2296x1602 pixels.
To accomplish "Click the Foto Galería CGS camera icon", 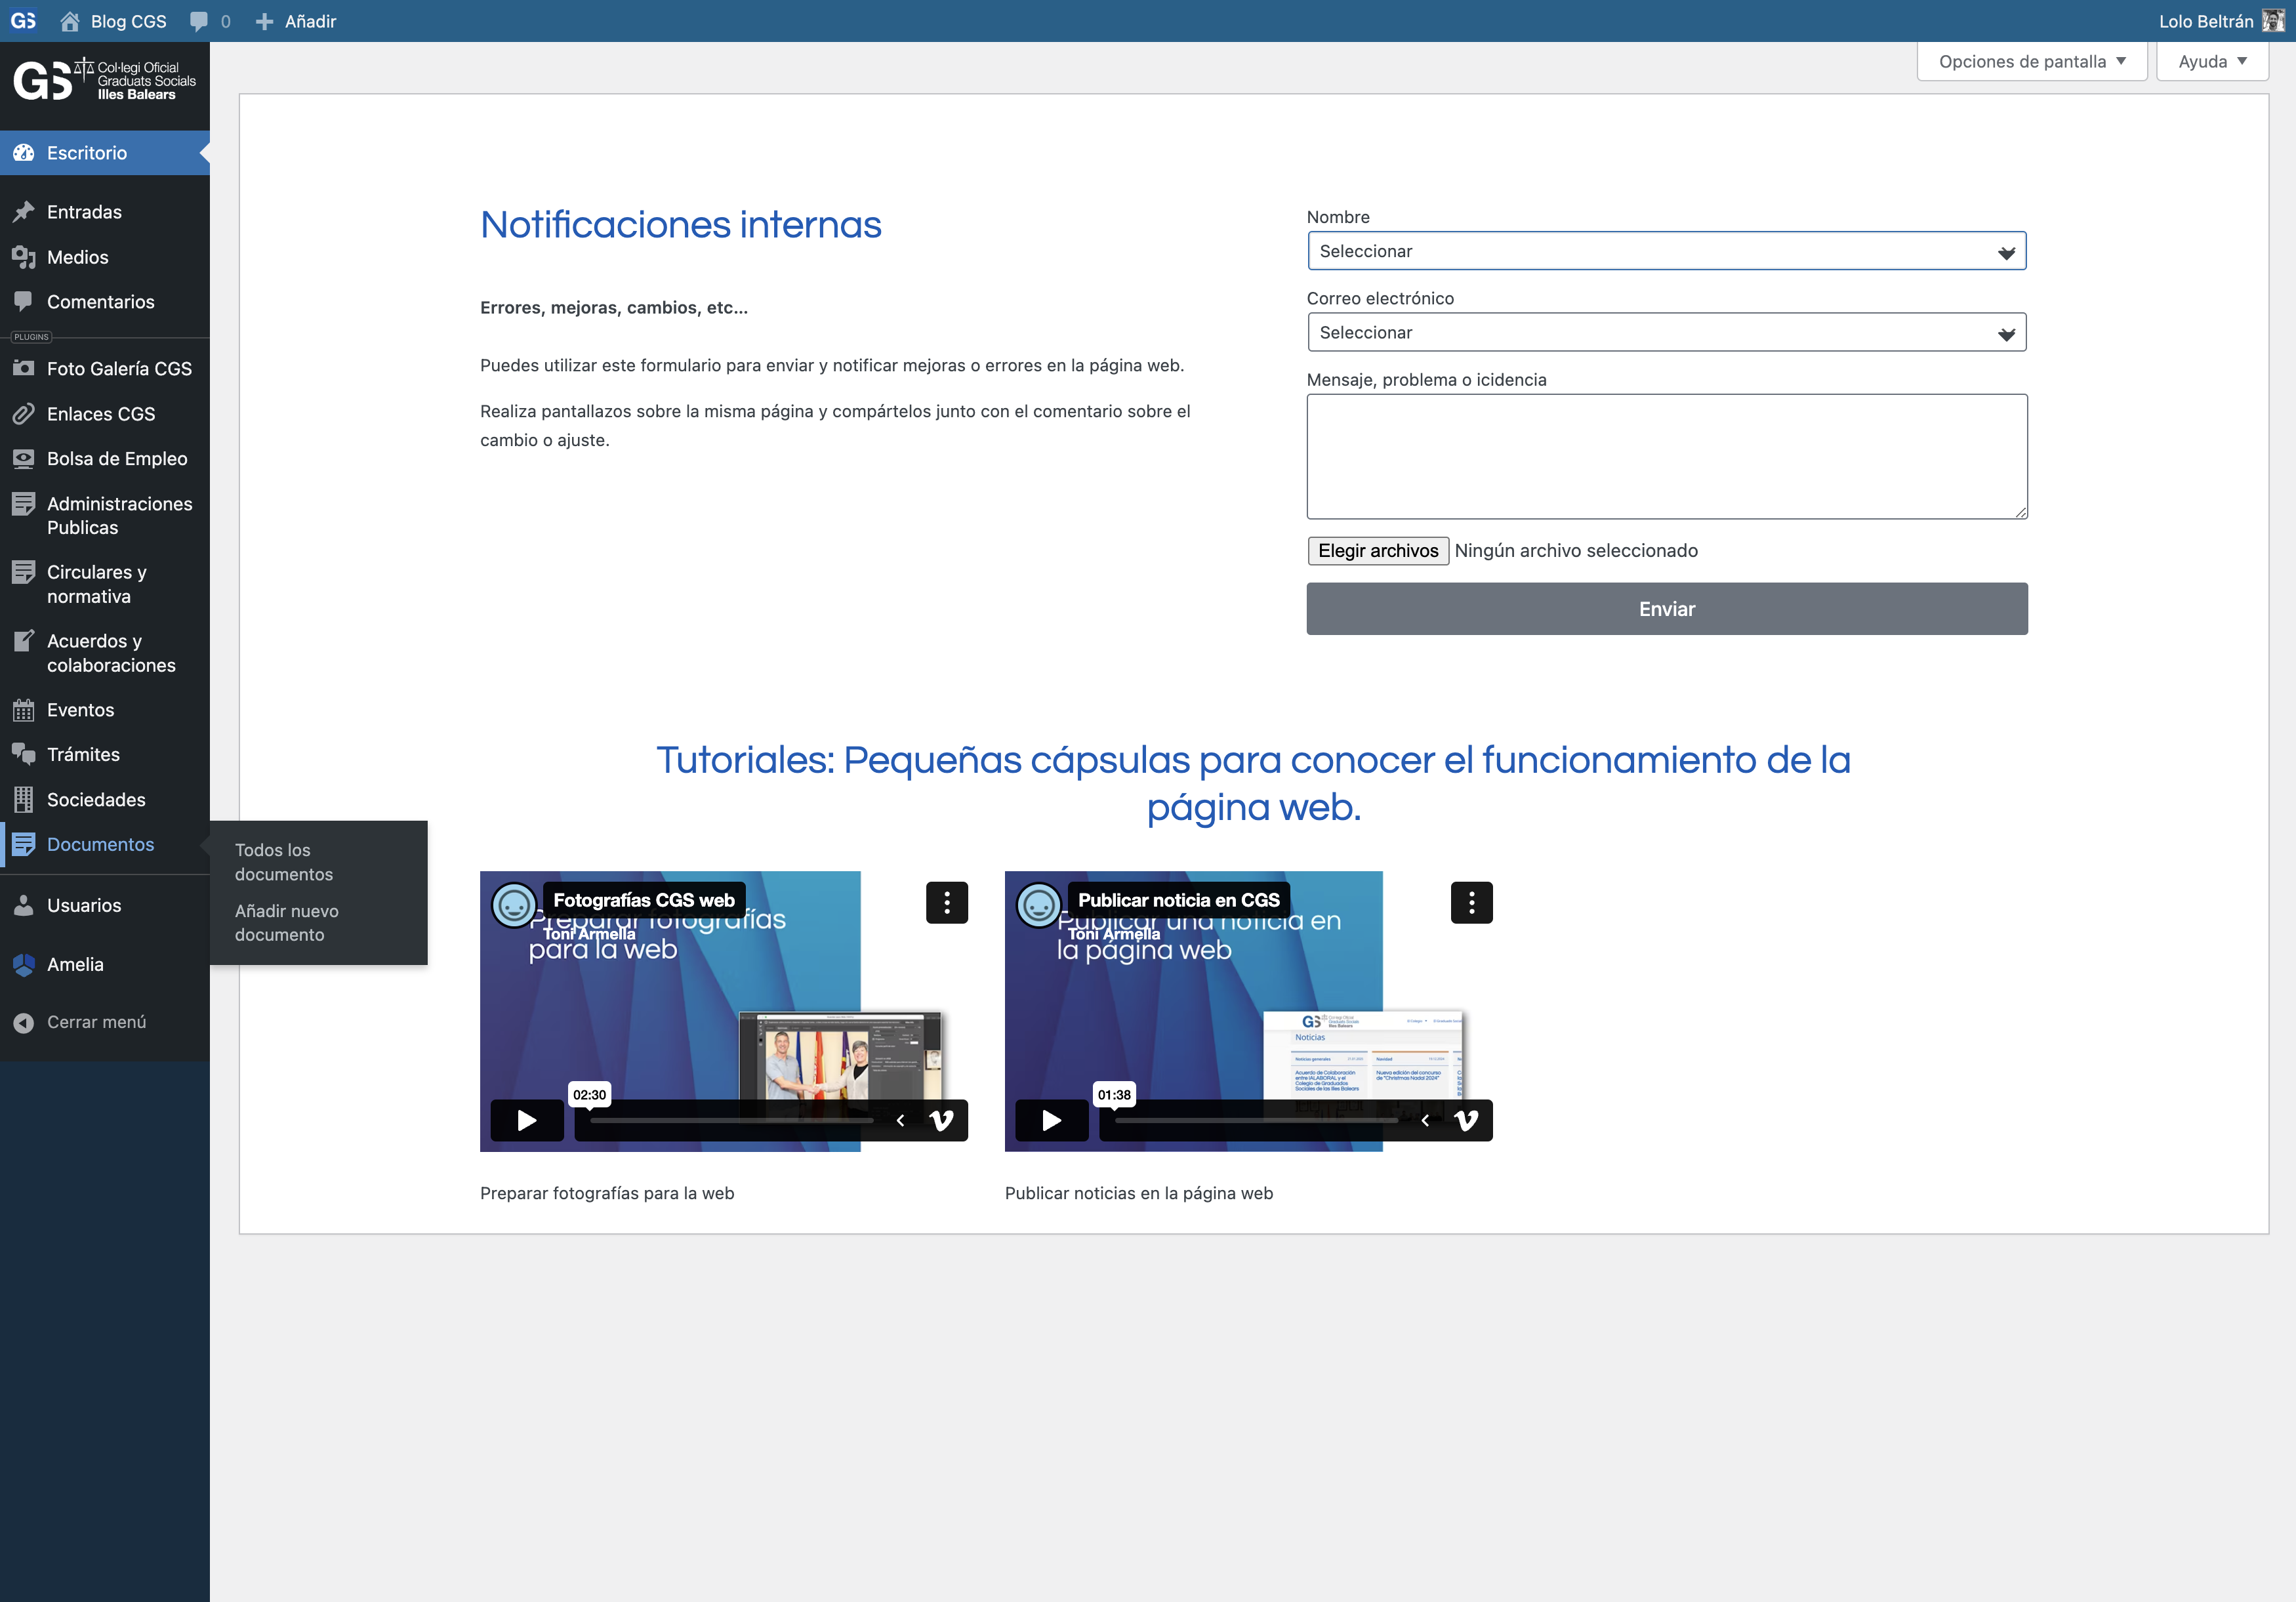I will [x=23, y=368].
